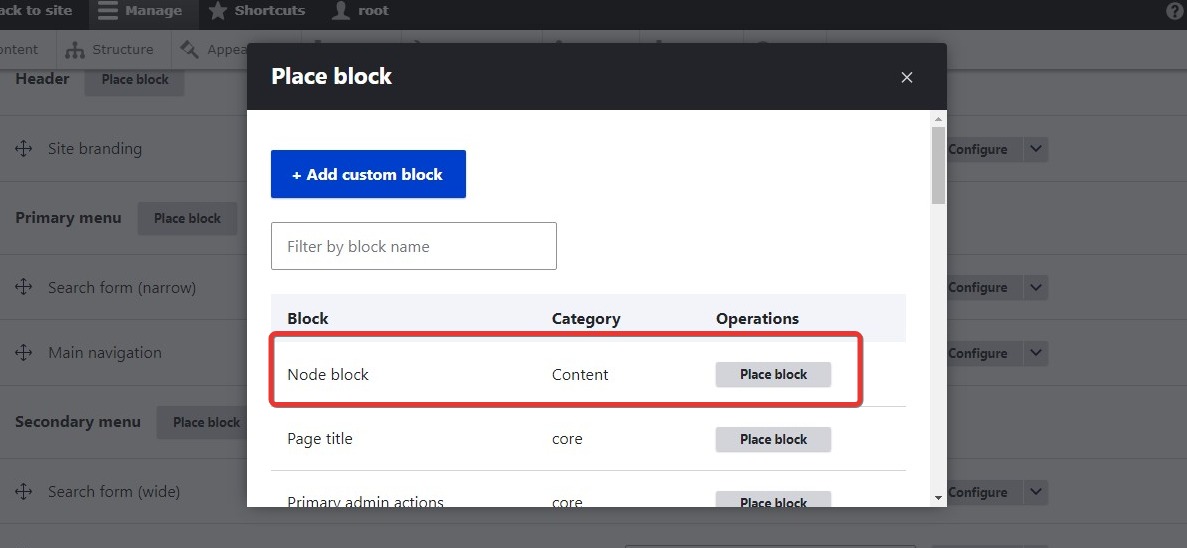Place the Node block
This screenshot has width=1187, height=548.
coord(773,374)
